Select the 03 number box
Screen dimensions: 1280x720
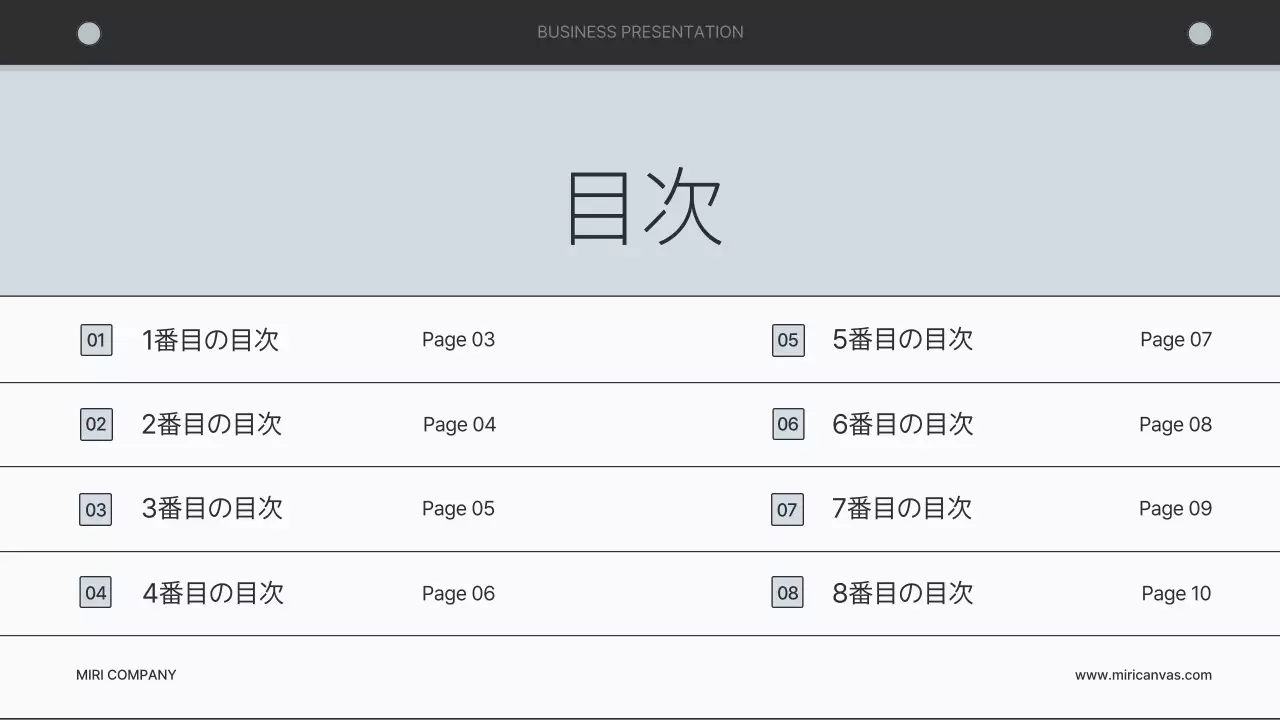[x=96, y=509]
